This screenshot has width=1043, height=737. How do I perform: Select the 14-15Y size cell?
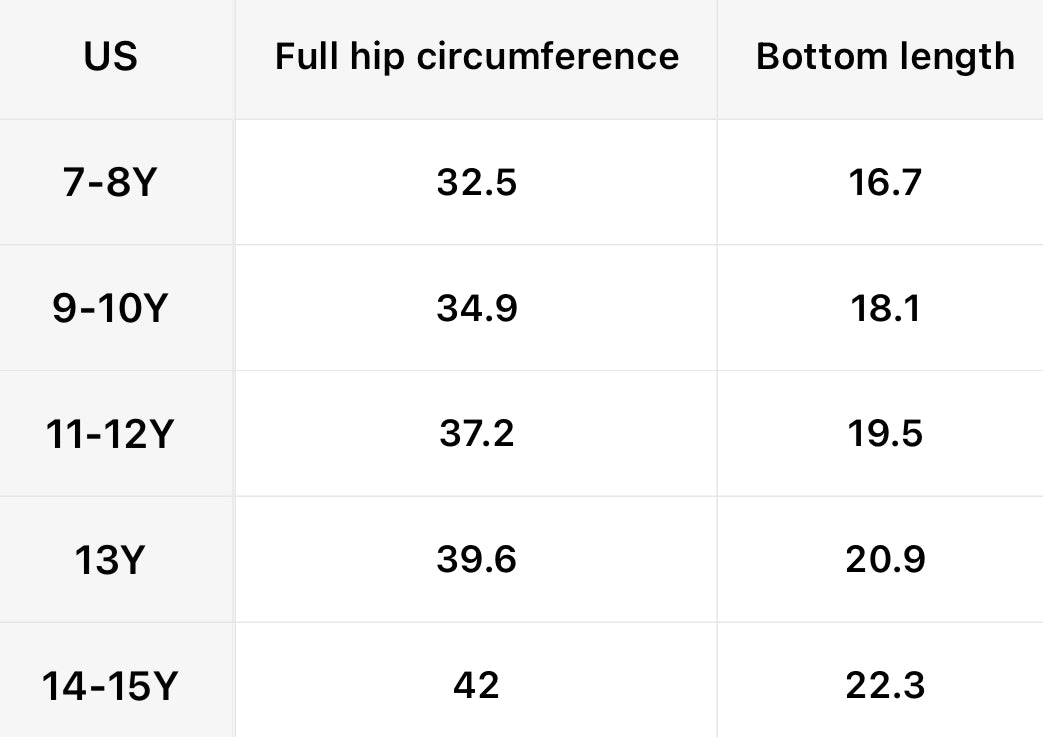(x=110, y=686)
